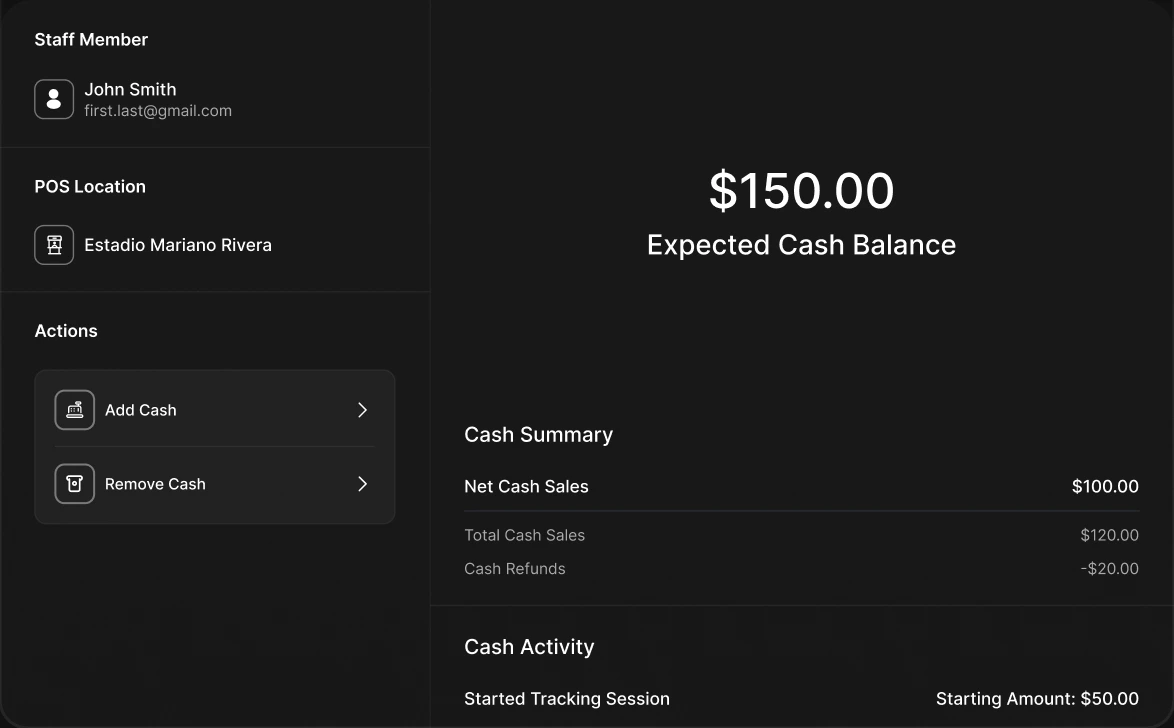
Task: Click the first.last@gmail.com email address
Action: click(x=158, y=111)
